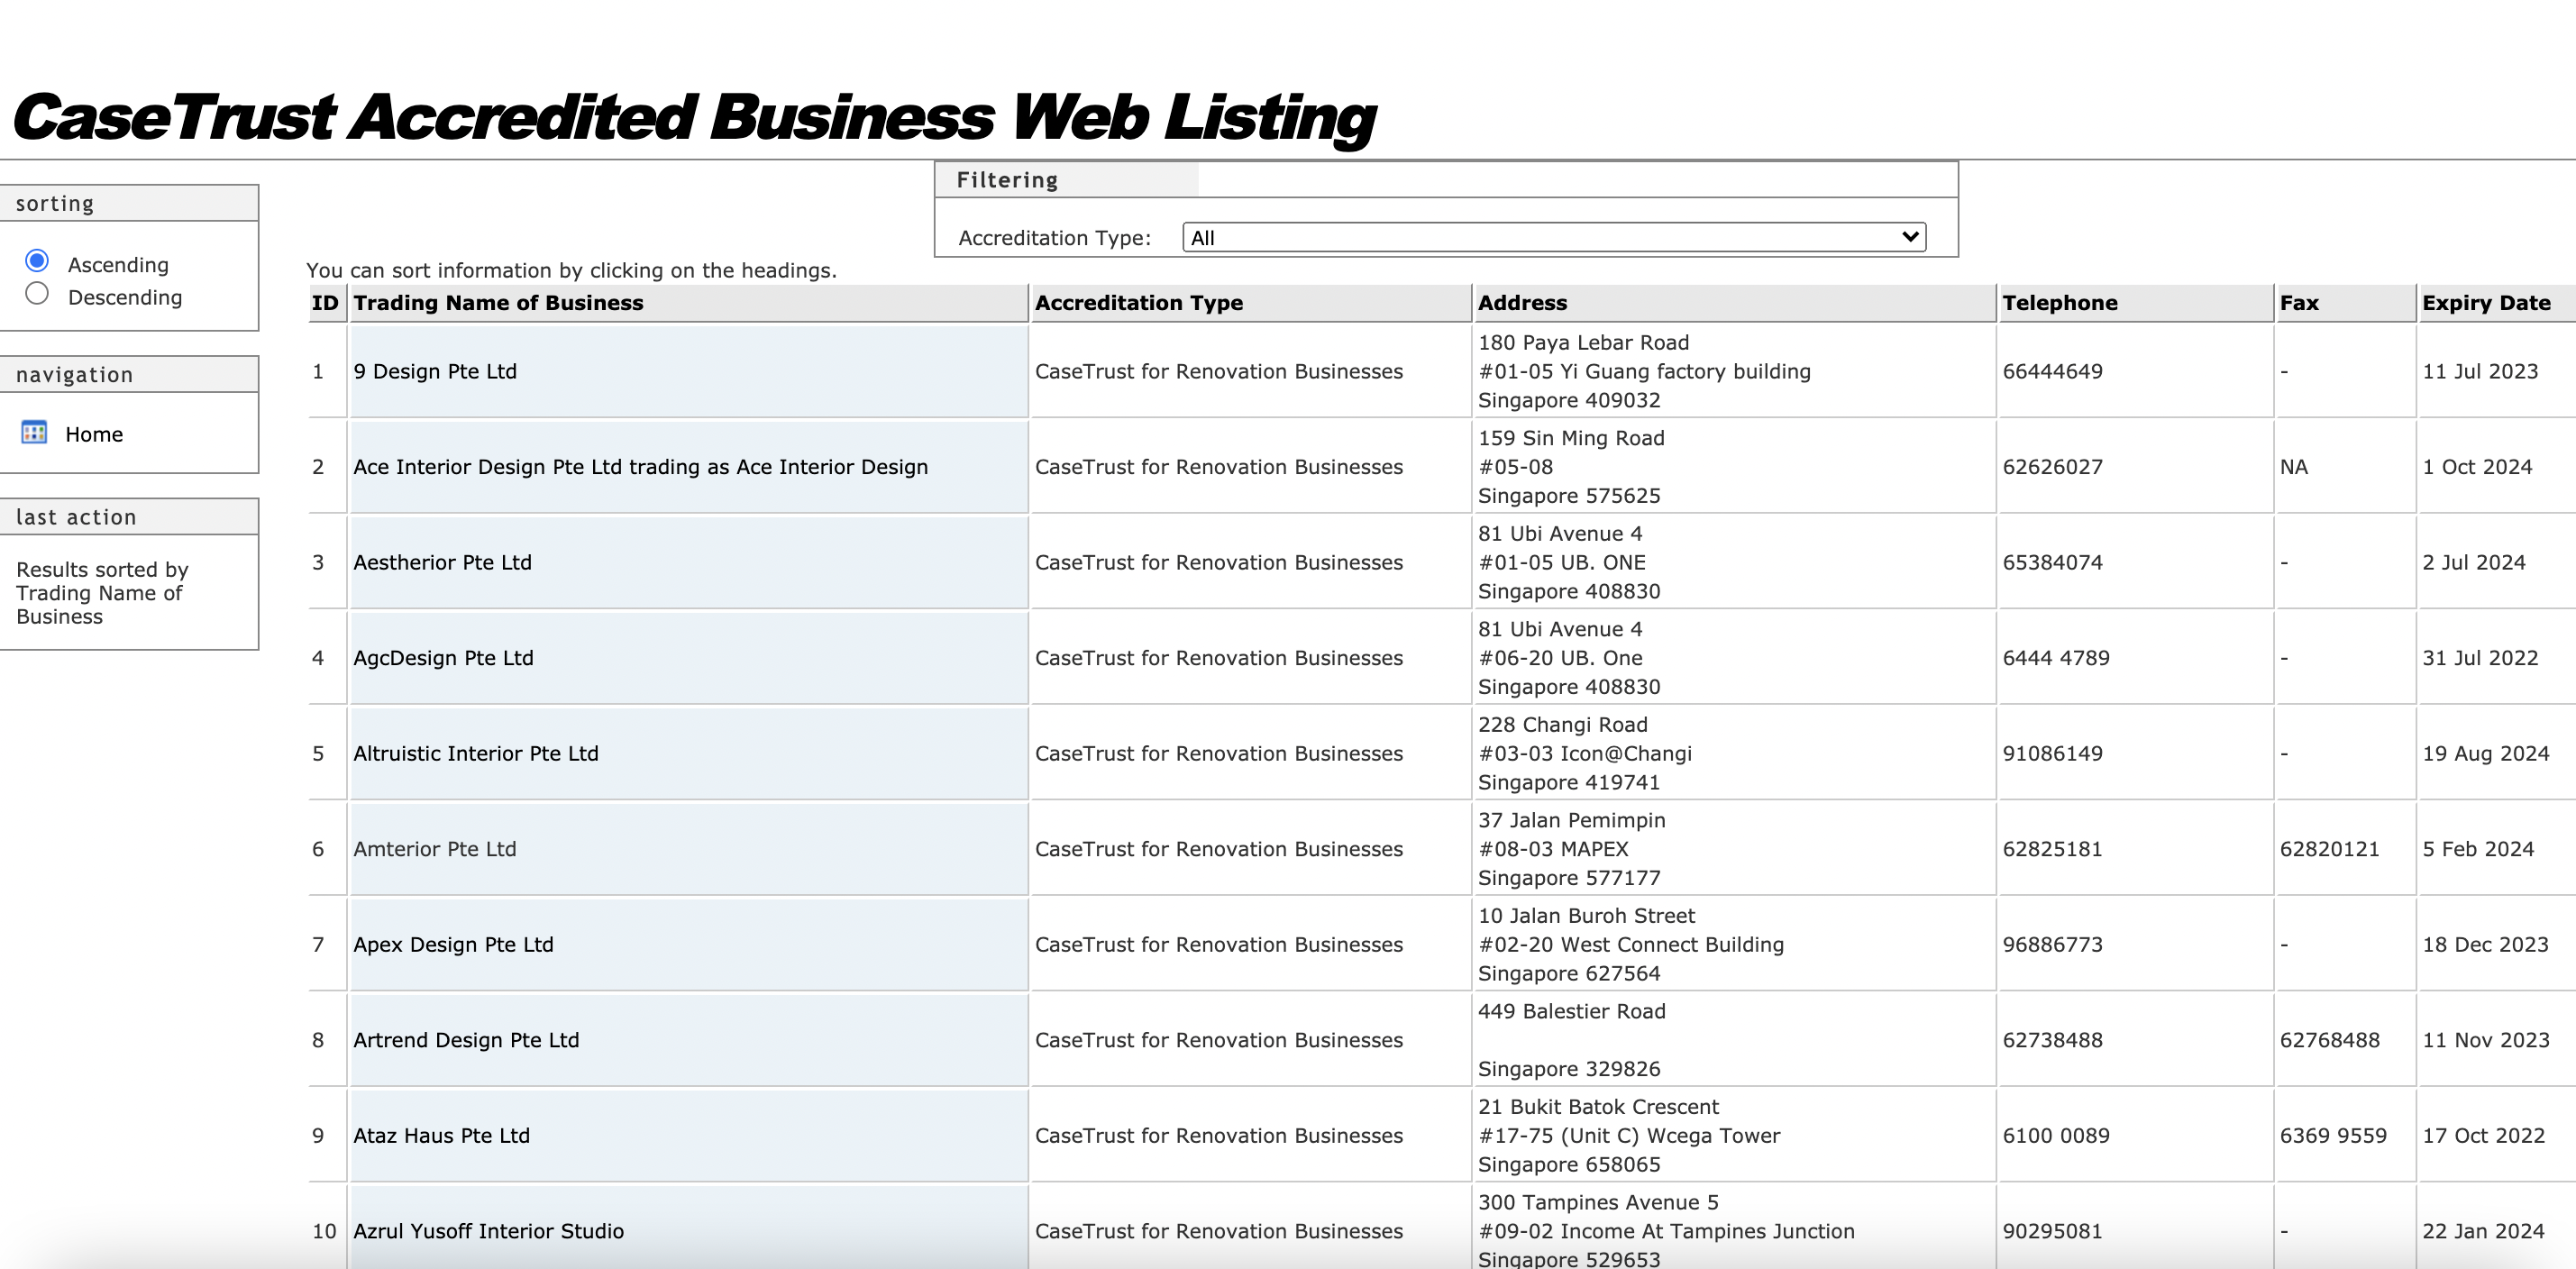Click fax number 6369 9559
Image resolution: width=2576 pixels, height=1269 pixels.
point(2333,1136)
